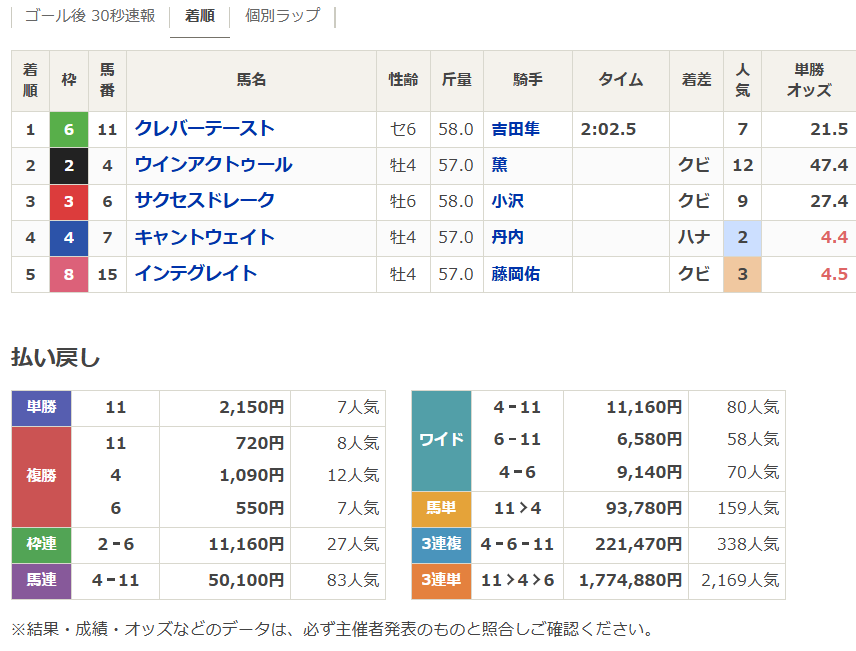Click the 着差 column header
The image size is (856, 651).
(x=697, y=80)
